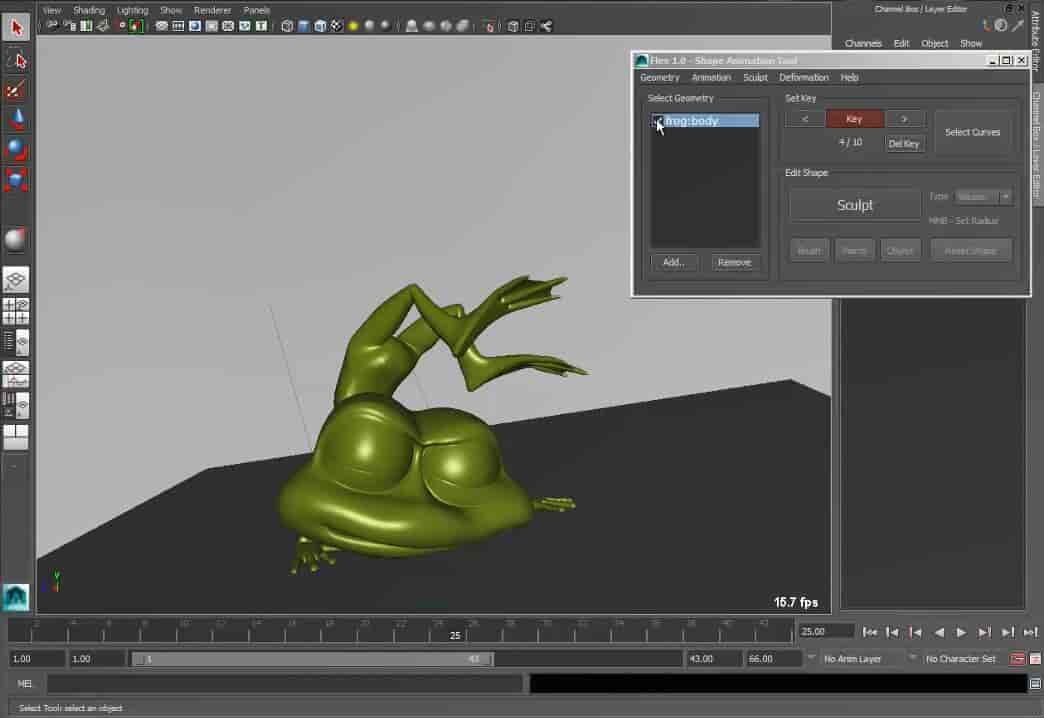Open the Renderer menu of the viewport
The height and width of the screenshot is (718, 1044).
212,9
